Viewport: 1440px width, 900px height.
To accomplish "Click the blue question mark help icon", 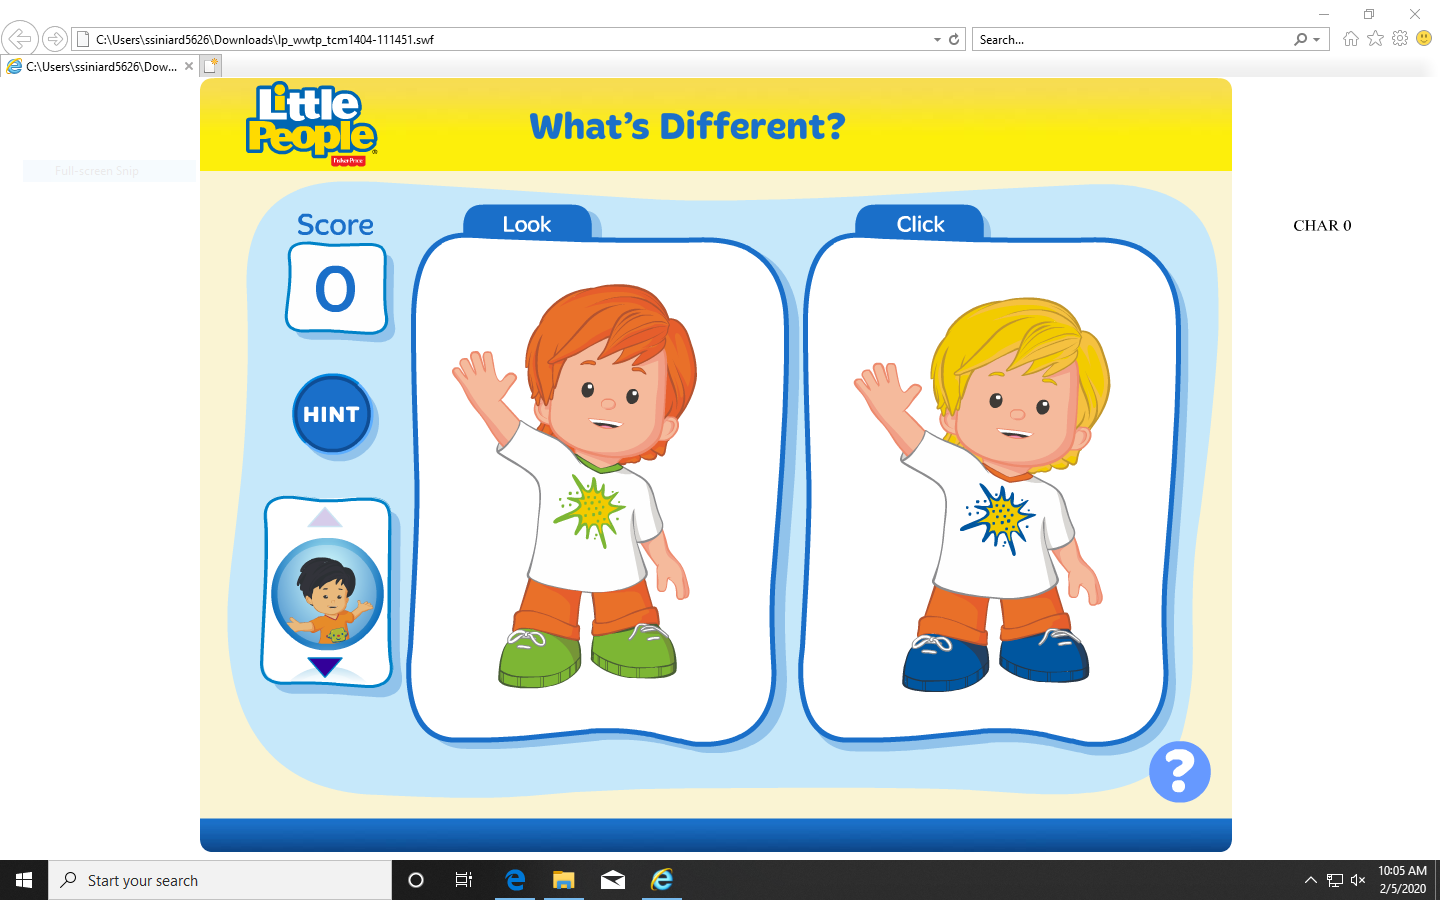I will [1180, 772].
